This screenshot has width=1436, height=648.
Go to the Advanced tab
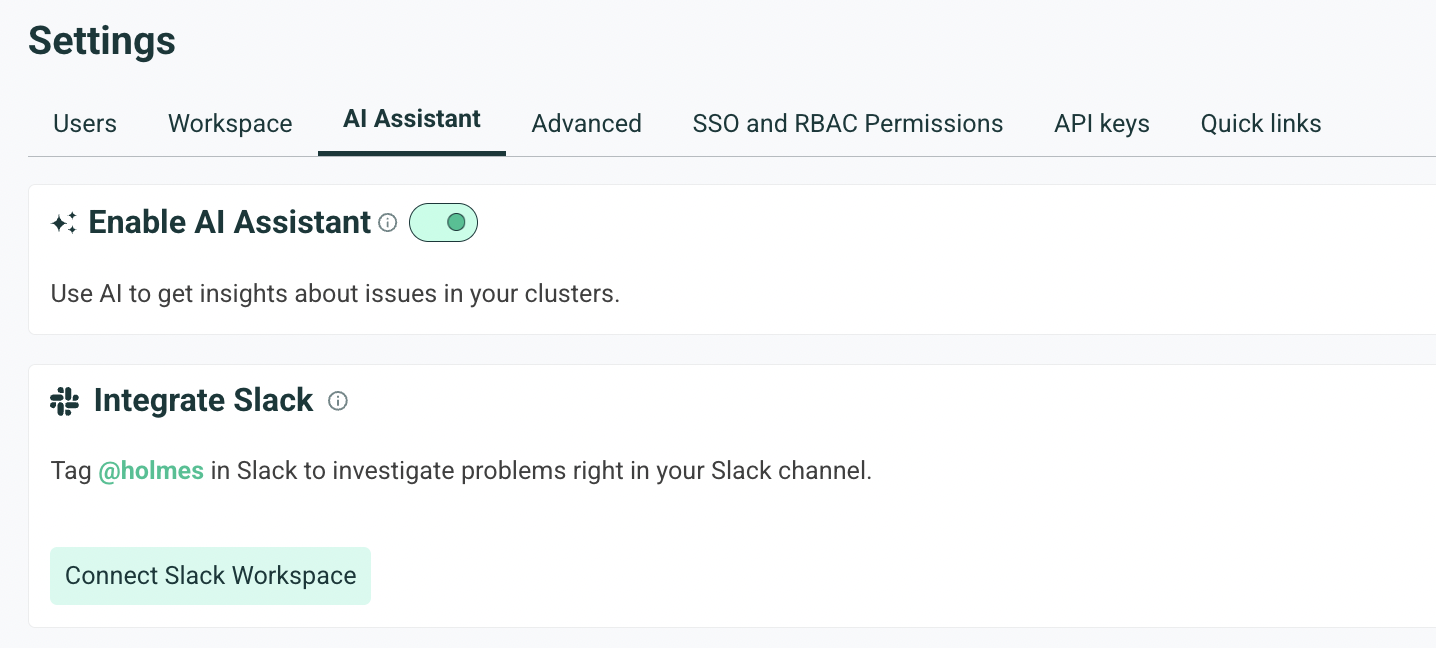[x=587, y=124]
